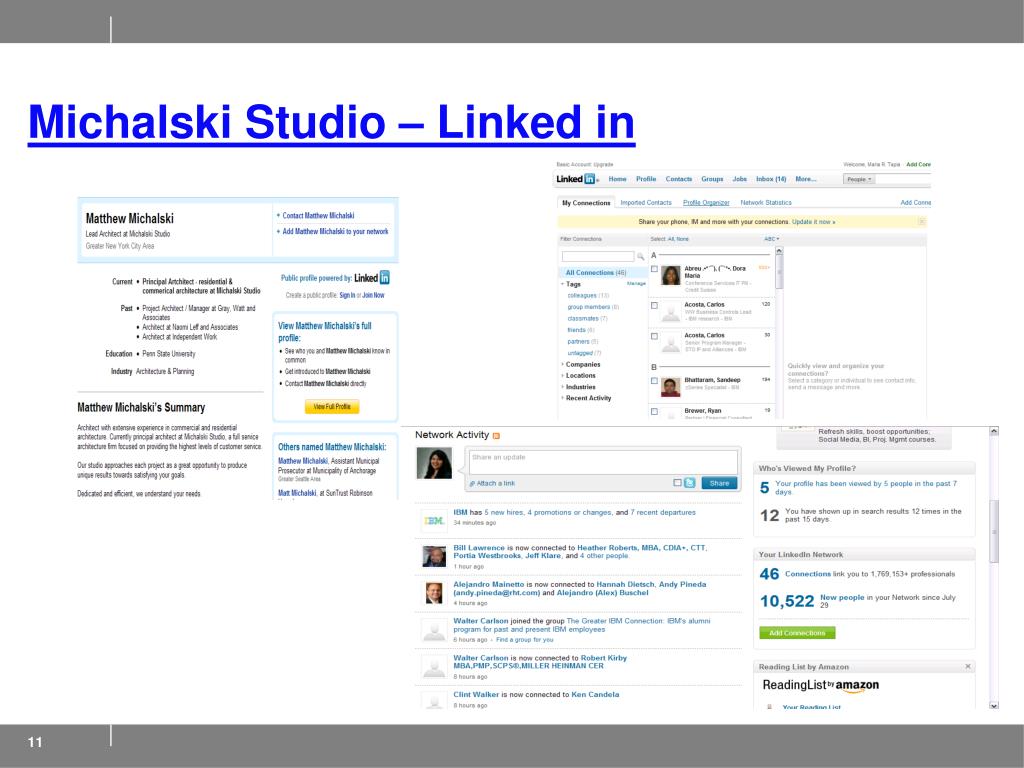Click the connections list scroll-up arrow
The height and width of the screenshot is (768, 1024).
click(x=778, y=251)
